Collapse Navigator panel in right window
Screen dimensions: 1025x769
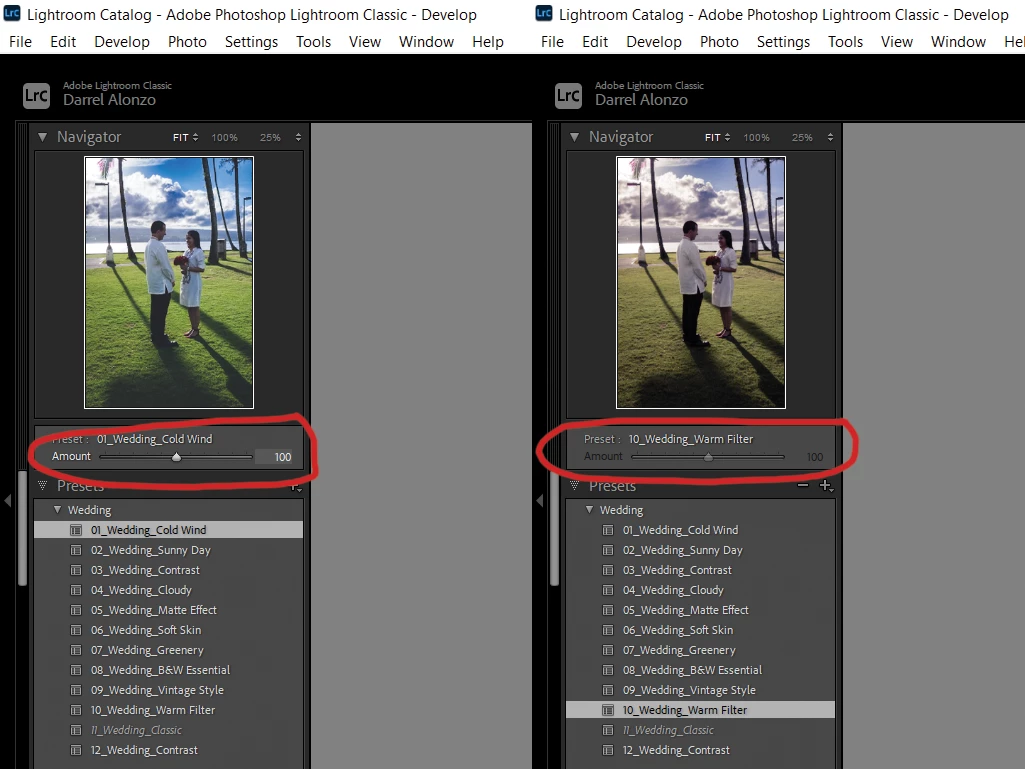[575, 137]
